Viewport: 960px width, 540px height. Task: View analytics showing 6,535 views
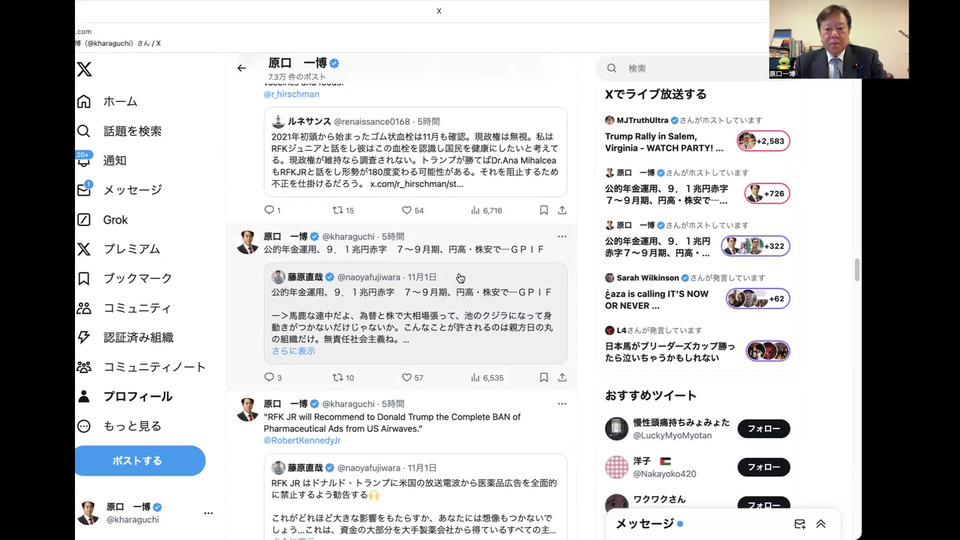click(x=487, y=377)
